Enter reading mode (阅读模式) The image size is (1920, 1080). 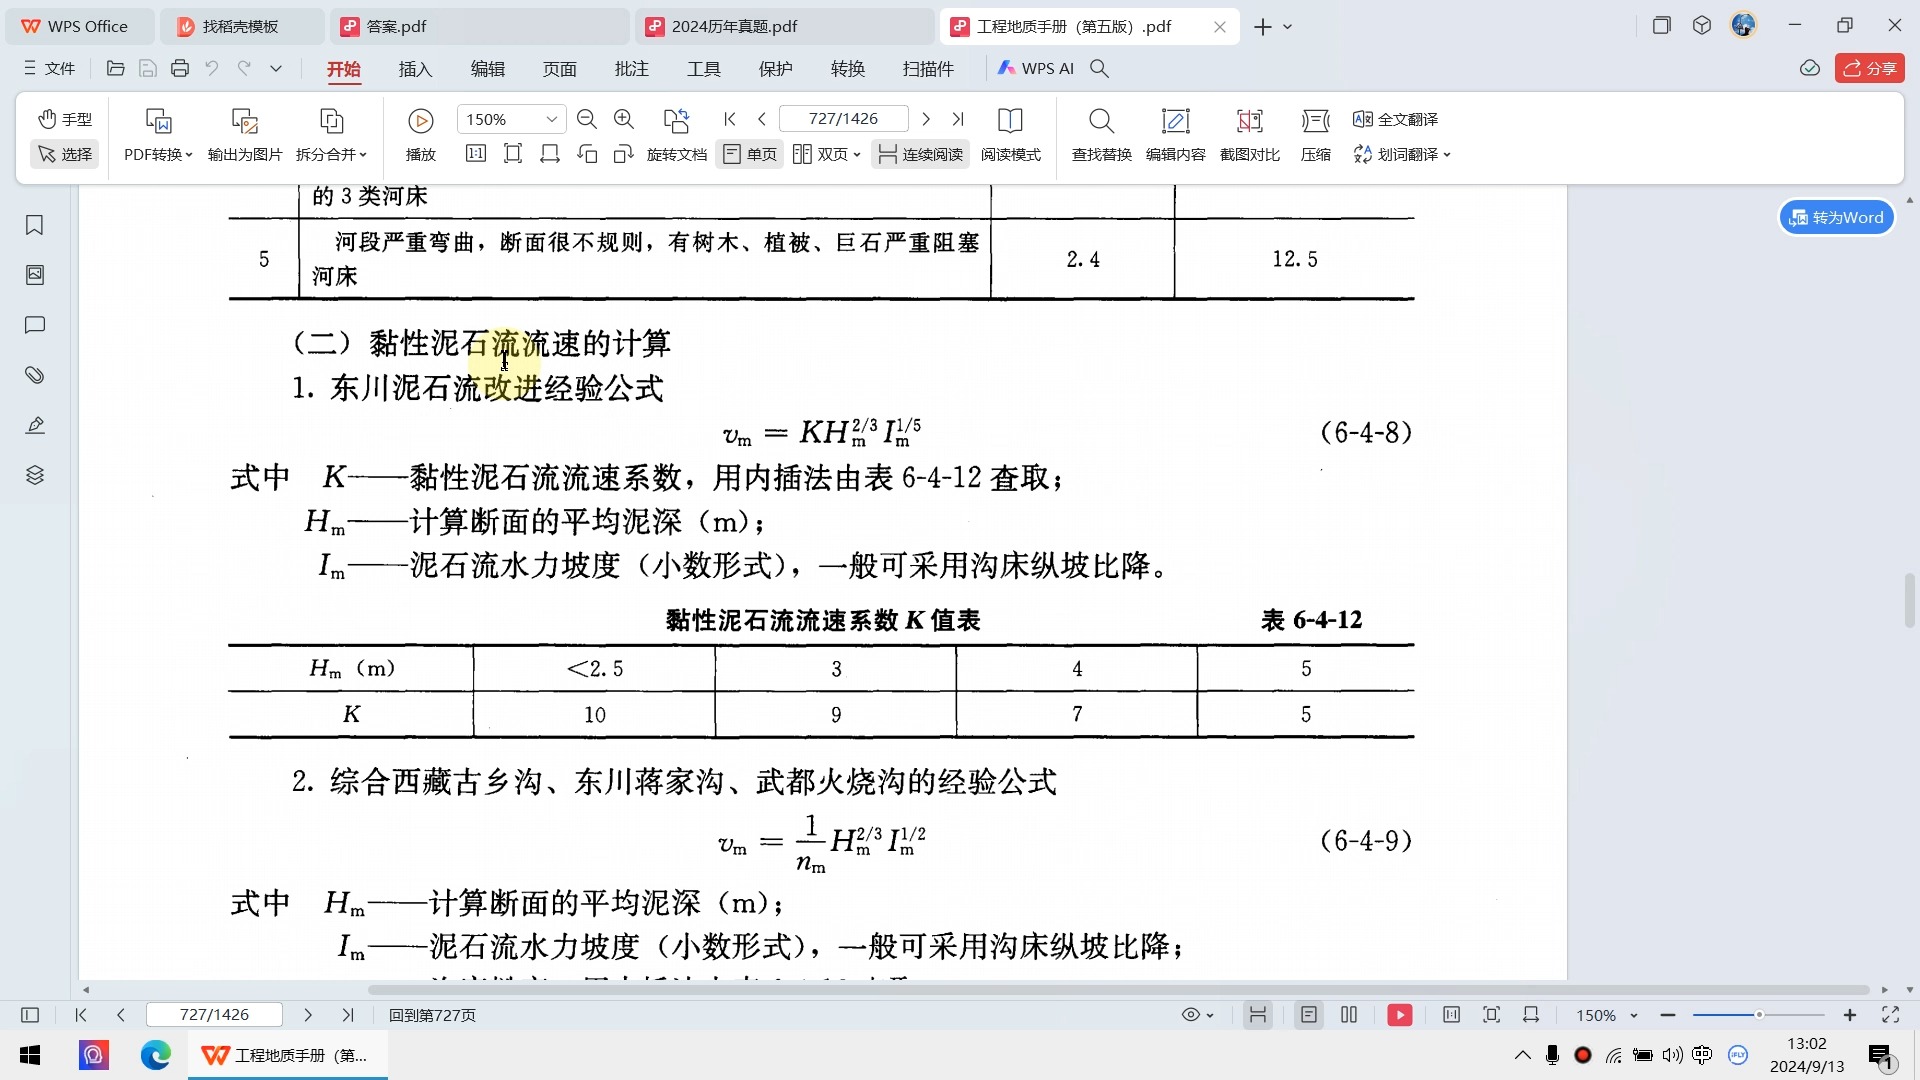click(x=1010, y=134)
